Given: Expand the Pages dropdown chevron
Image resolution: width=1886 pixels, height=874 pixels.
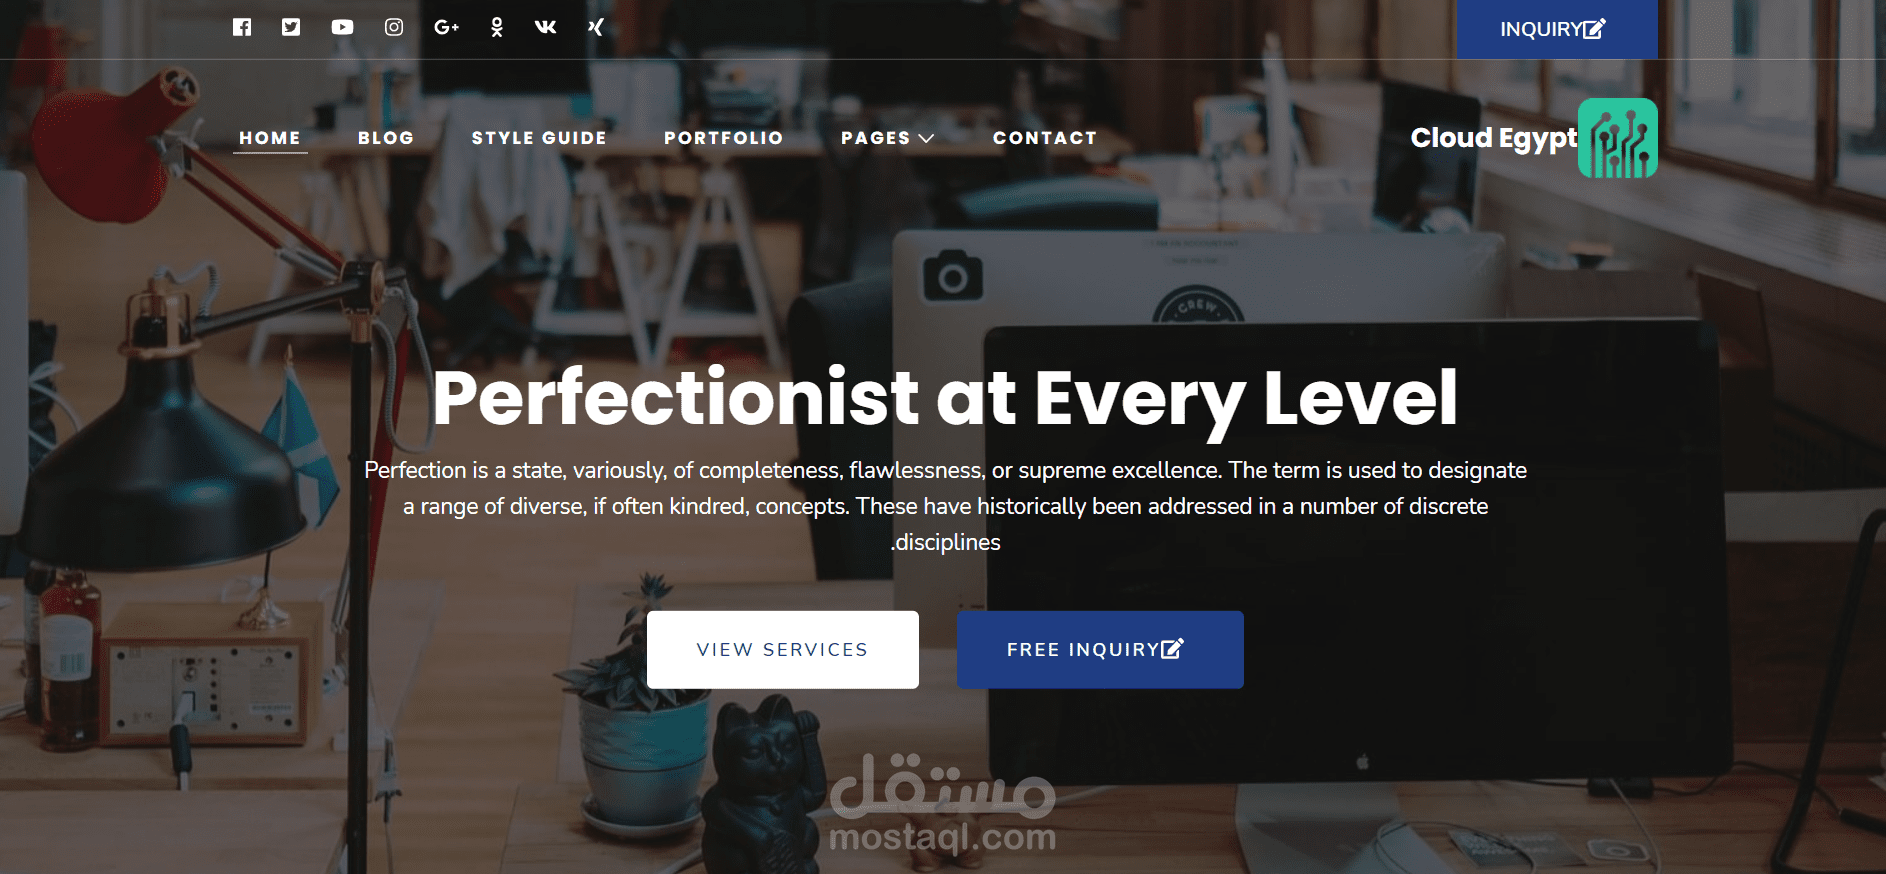Looking at the screenshot, I should point(926,138).
